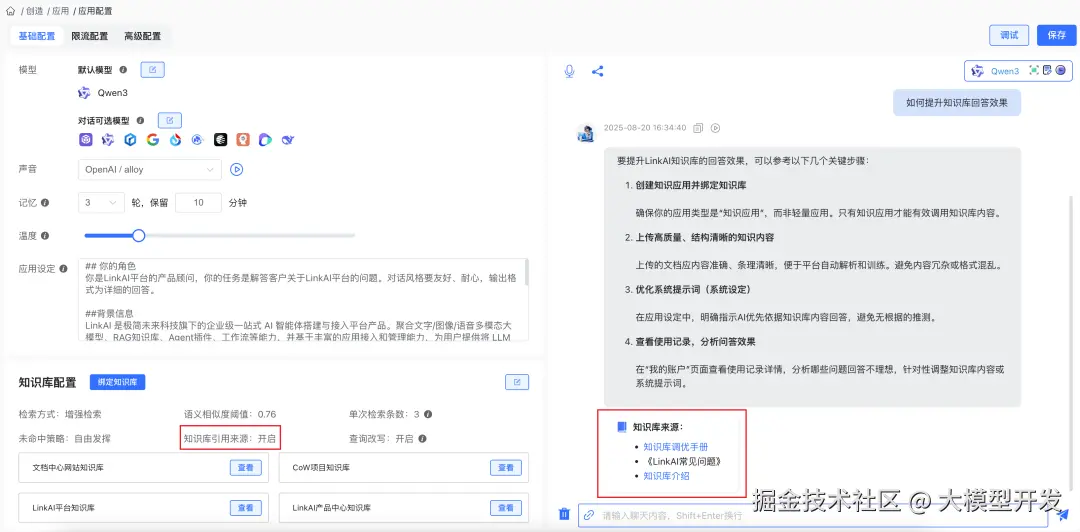Image resolution: width=1080 pixels, height=532 pixels.
Task: Edit the knowledge base configuration settings
Action: pos(517,382)
